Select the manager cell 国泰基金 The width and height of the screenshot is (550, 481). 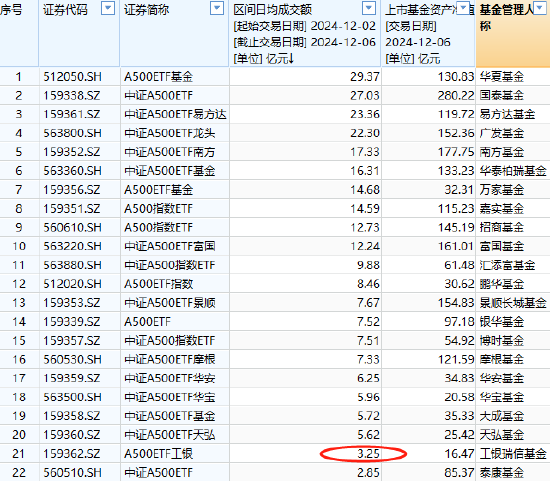point(502,95)
